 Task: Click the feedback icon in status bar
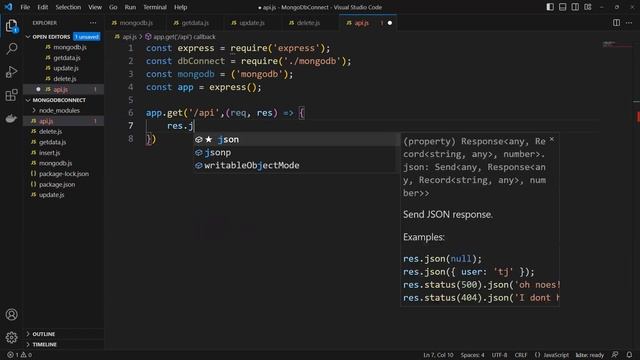pos(615,355)
